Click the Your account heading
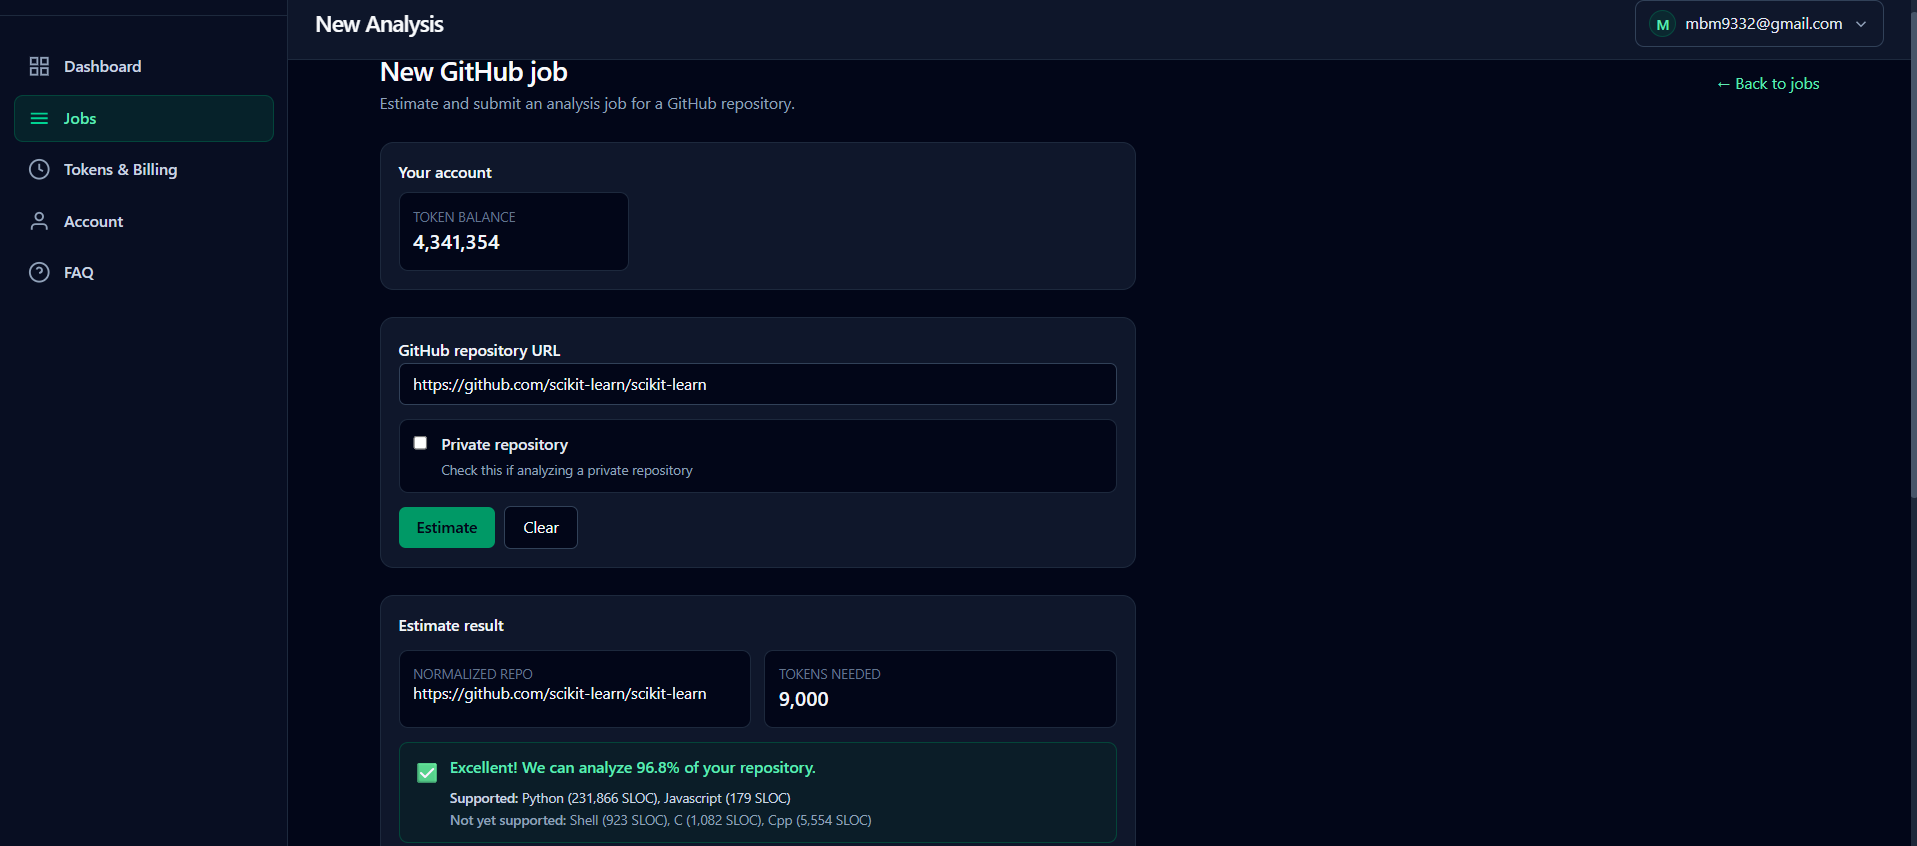Screen dimensions: 1917x846 click(x=445, y=173)
